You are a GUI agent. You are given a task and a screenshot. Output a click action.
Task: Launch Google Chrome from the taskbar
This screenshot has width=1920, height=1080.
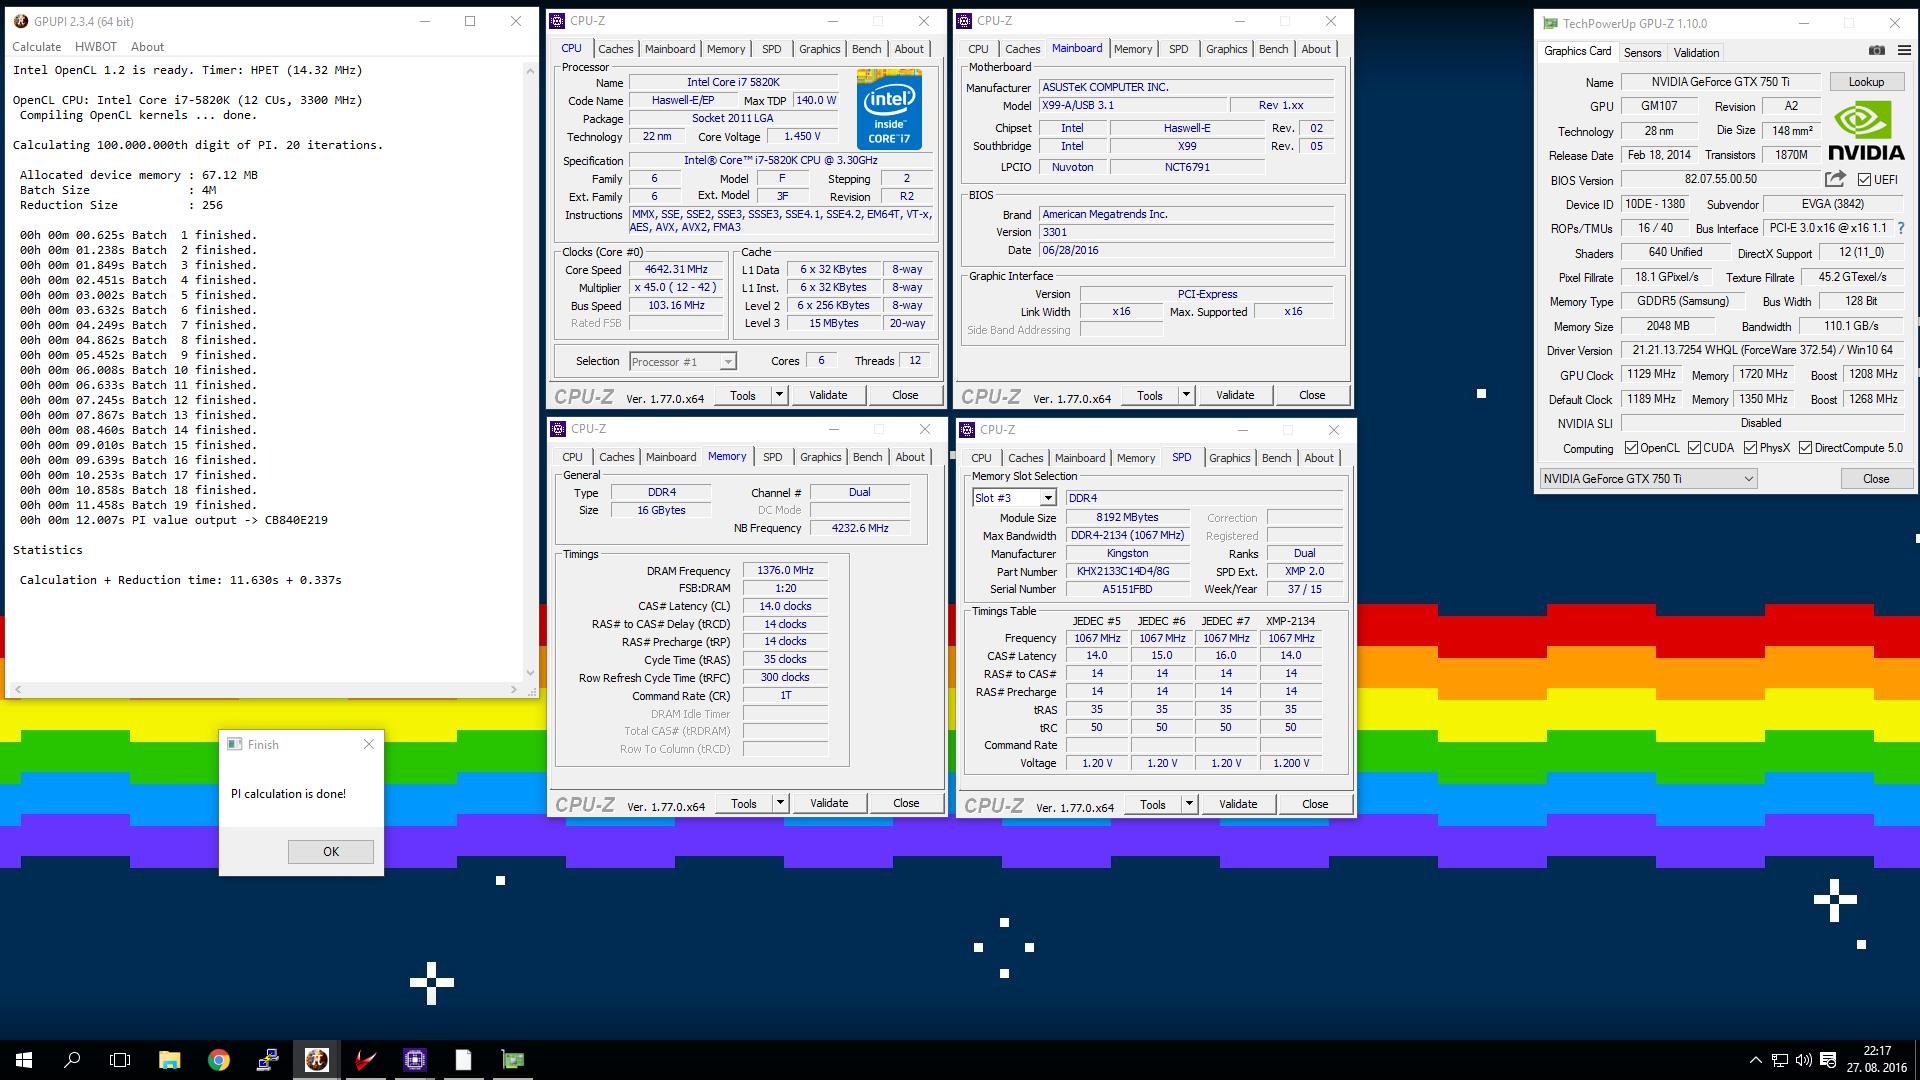(x=218, y=1060)
